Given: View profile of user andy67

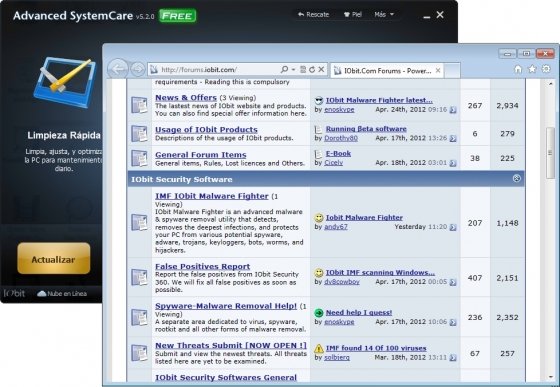Looking at the screenshot, I should pos(336,227).
